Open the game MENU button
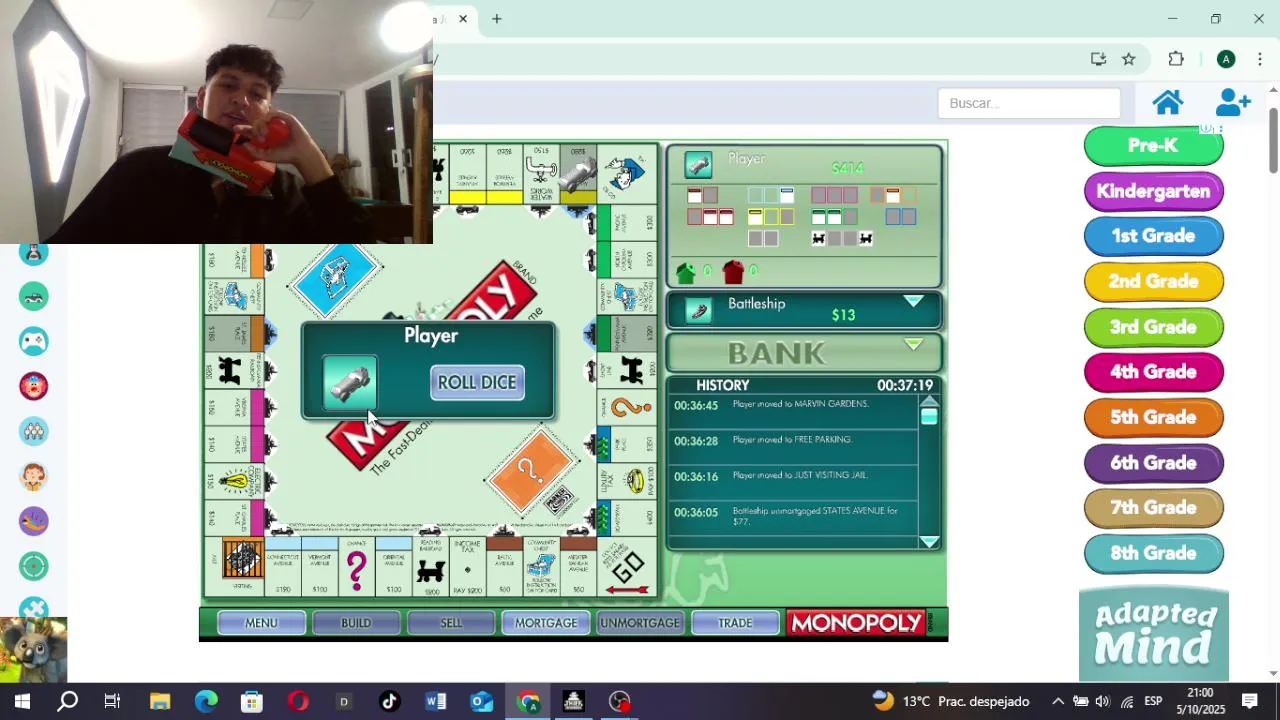Viewport: 1280px width, 720px height. [261, 623]
